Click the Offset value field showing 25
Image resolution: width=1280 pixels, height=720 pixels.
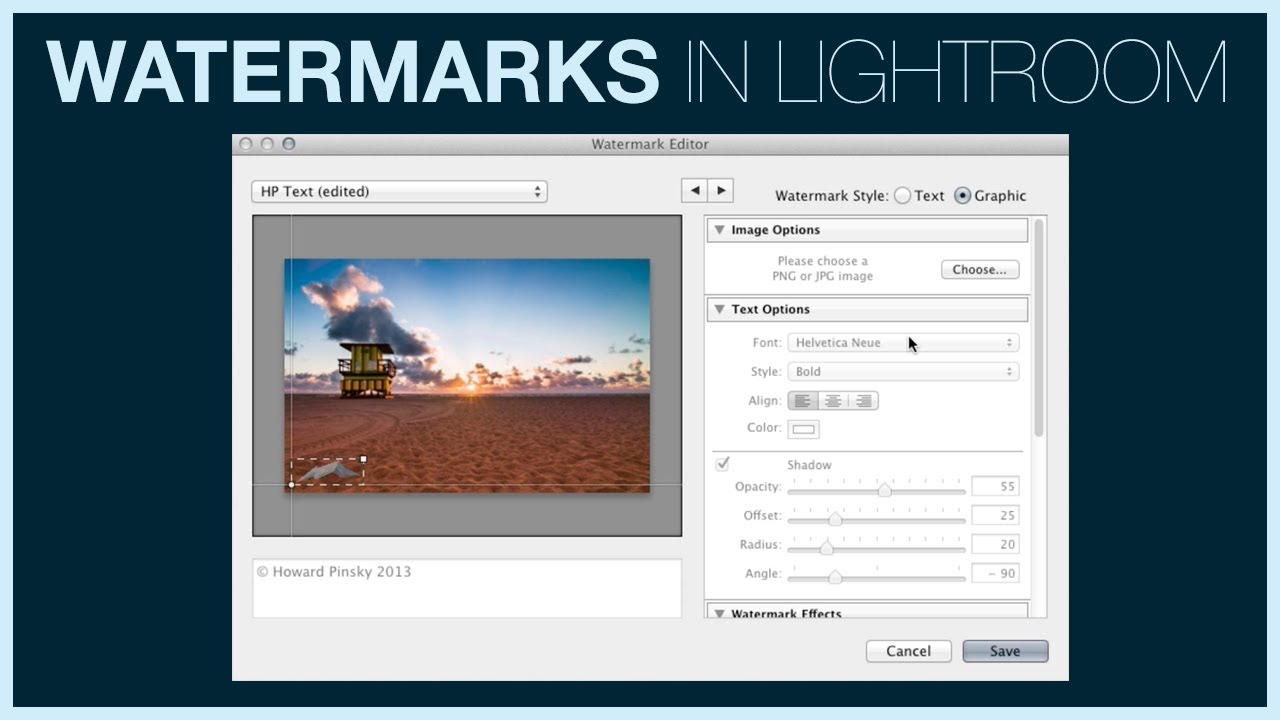click(x=995, y=516)
